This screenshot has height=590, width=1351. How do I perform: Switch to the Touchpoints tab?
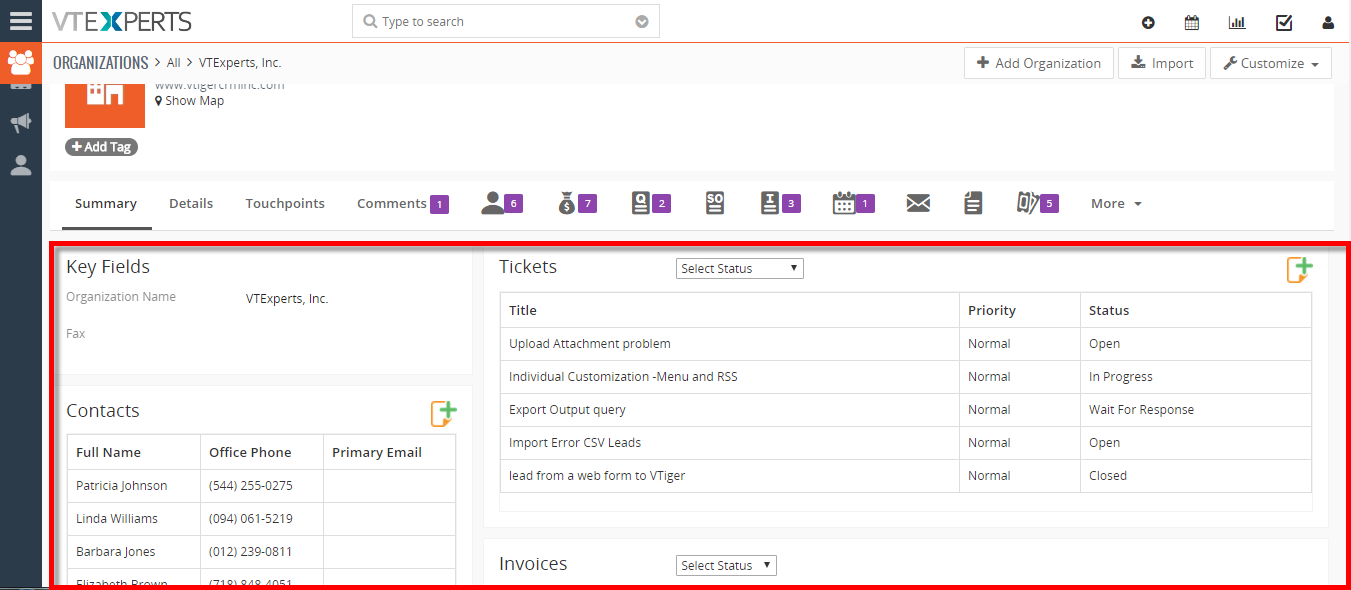tap(285, 203)
